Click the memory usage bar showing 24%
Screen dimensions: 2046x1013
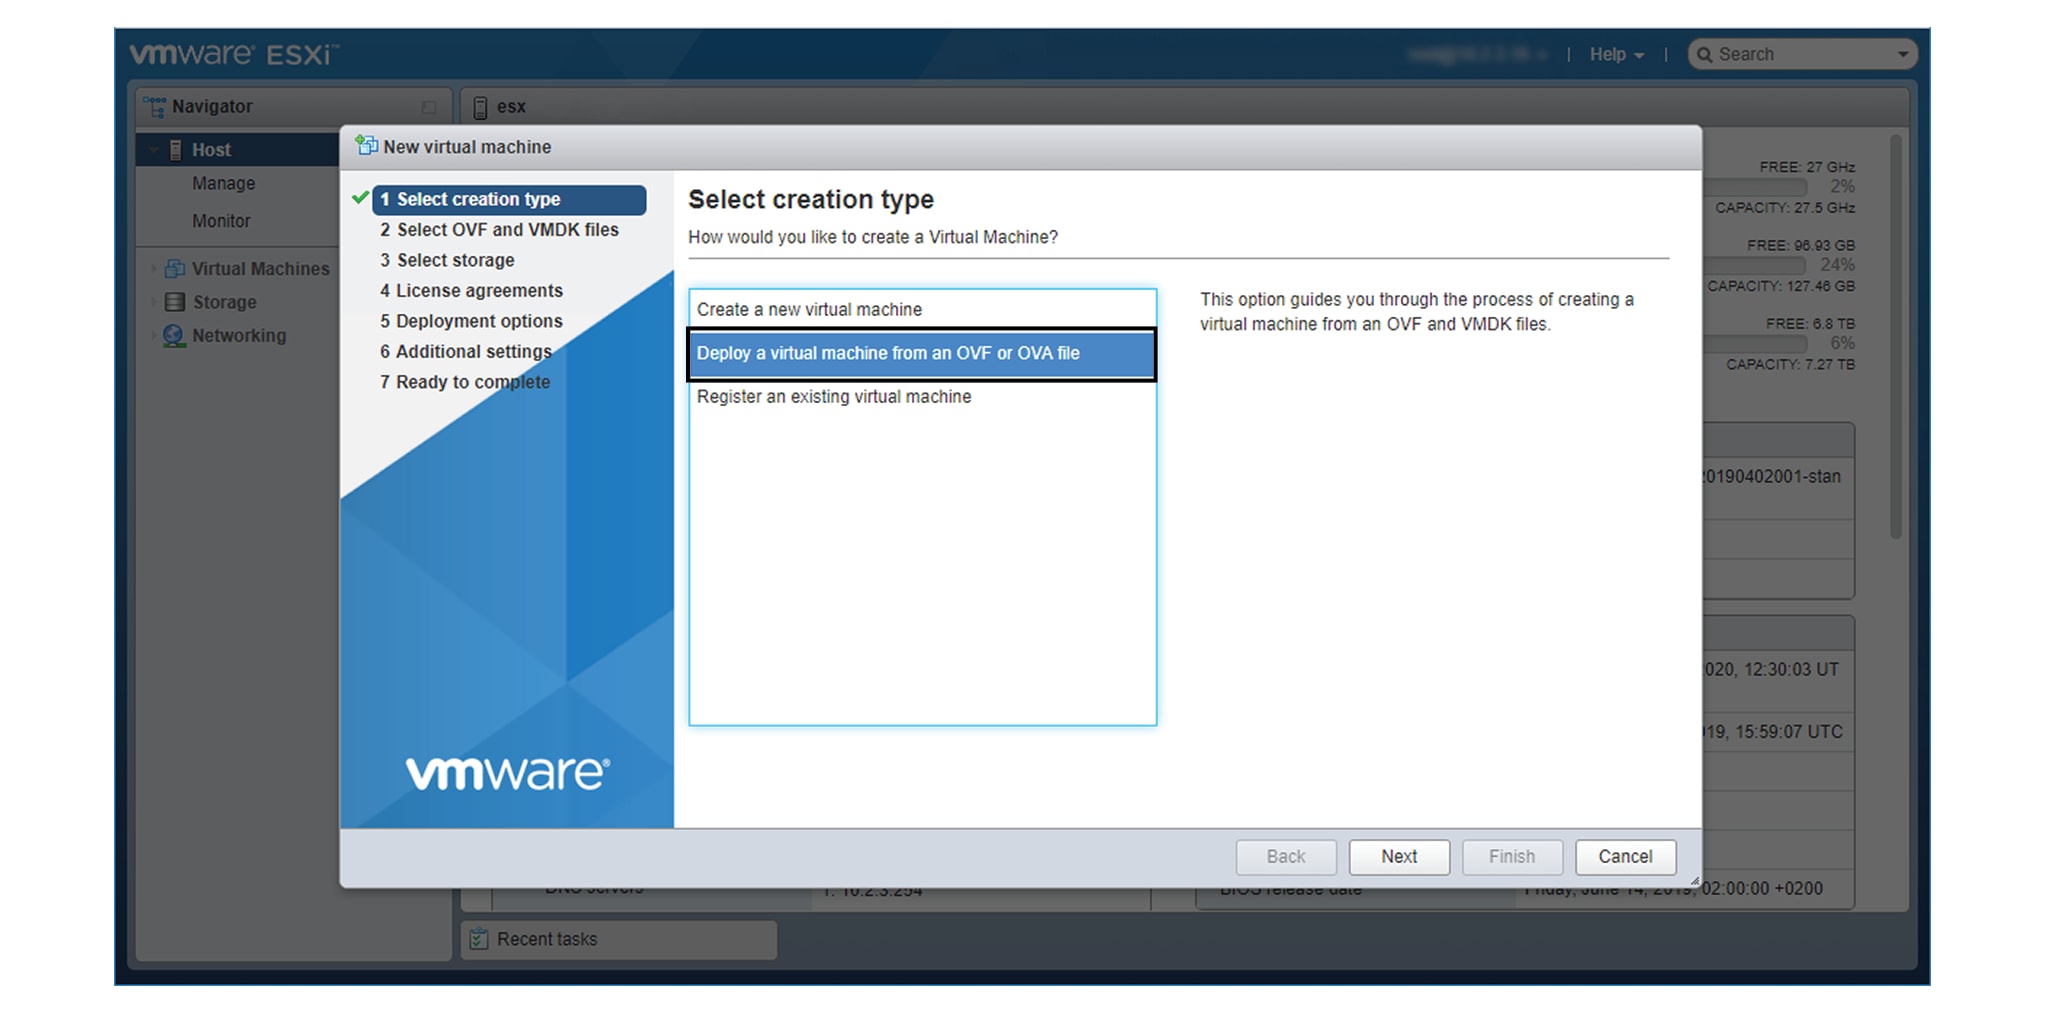click(1755, 265)
